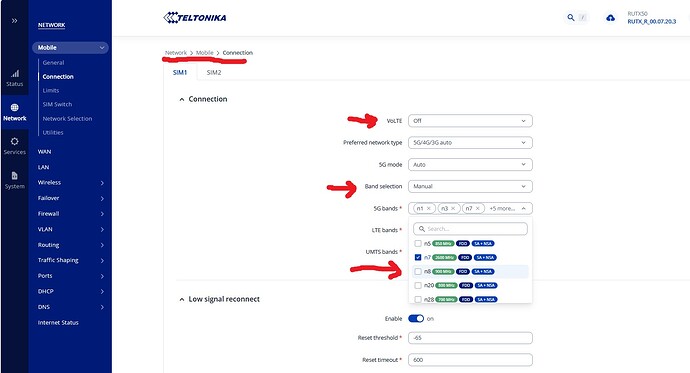Collapse the Connection section
This screenshot has width=690, height=373.
coord(181,99)
